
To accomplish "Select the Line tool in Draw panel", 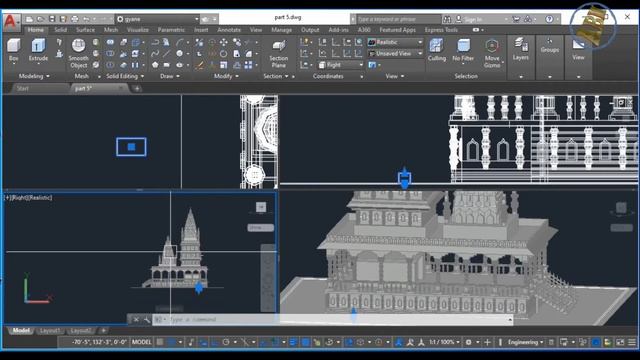I will (x=167, y=53).
